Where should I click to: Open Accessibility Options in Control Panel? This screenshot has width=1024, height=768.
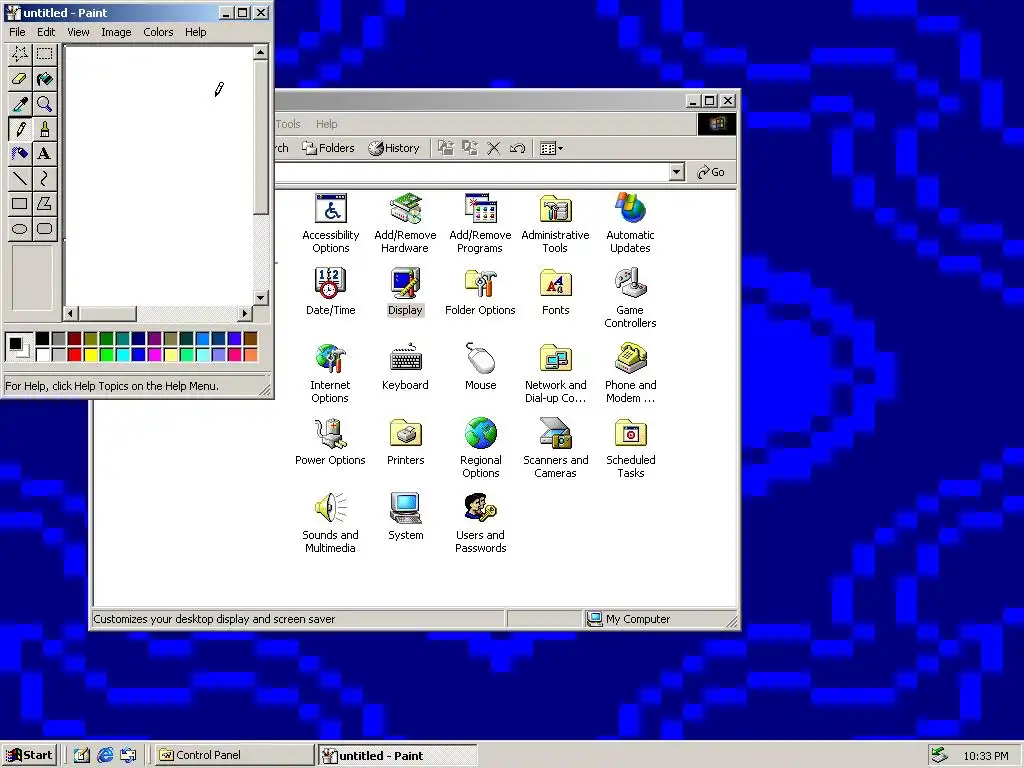330,223
